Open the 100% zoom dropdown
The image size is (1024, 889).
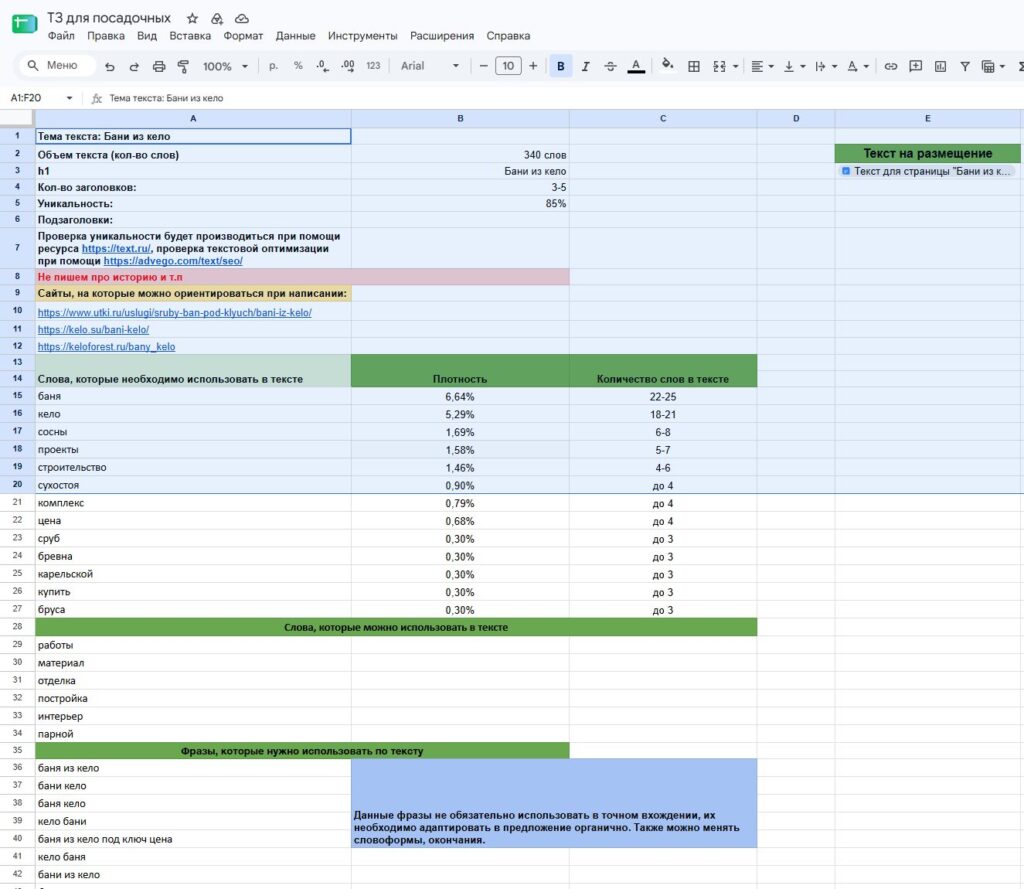pyautogui.click(x=225, y=66)
